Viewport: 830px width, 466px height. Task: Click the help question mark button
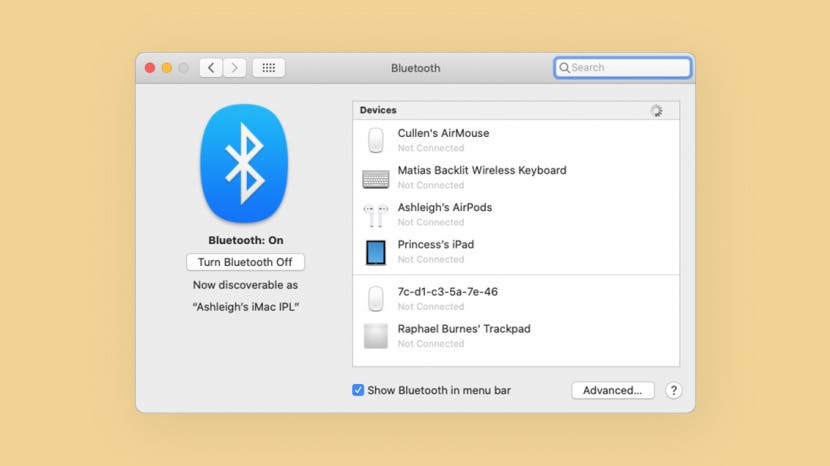point(673,391)
